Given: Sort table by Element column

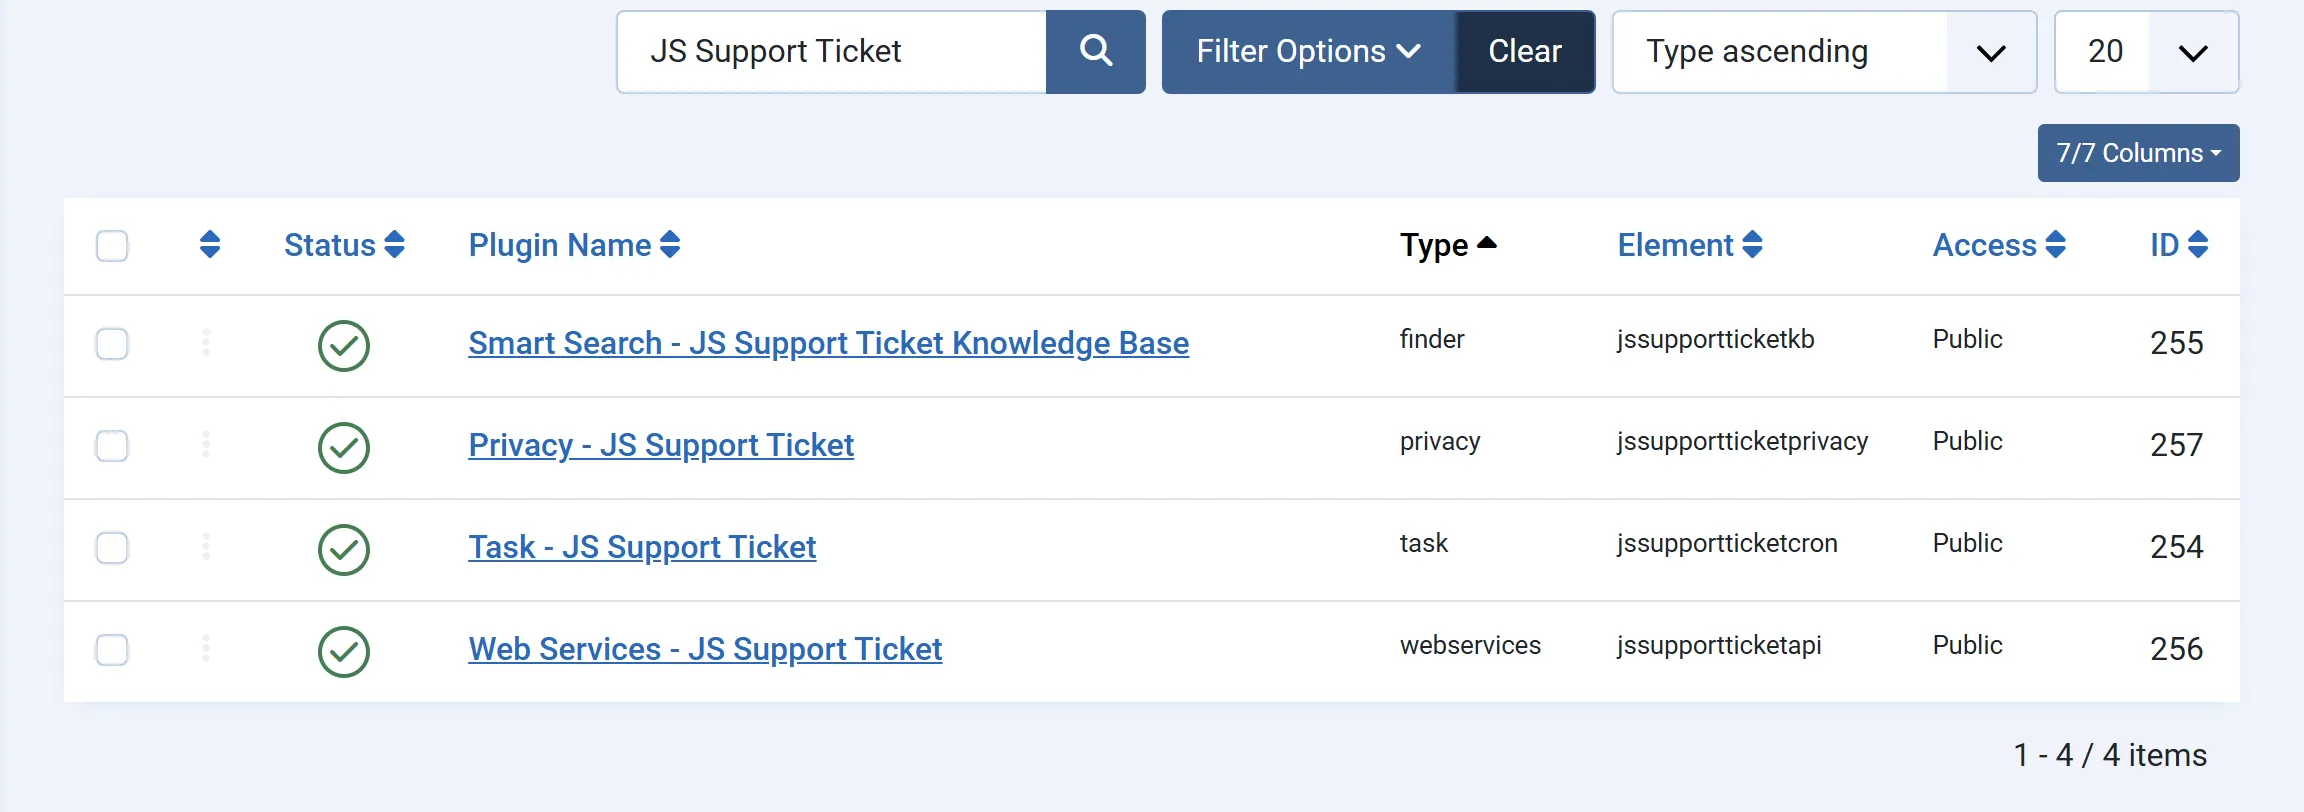Looking at the screenshot, I should click(x=1690, y=245).
